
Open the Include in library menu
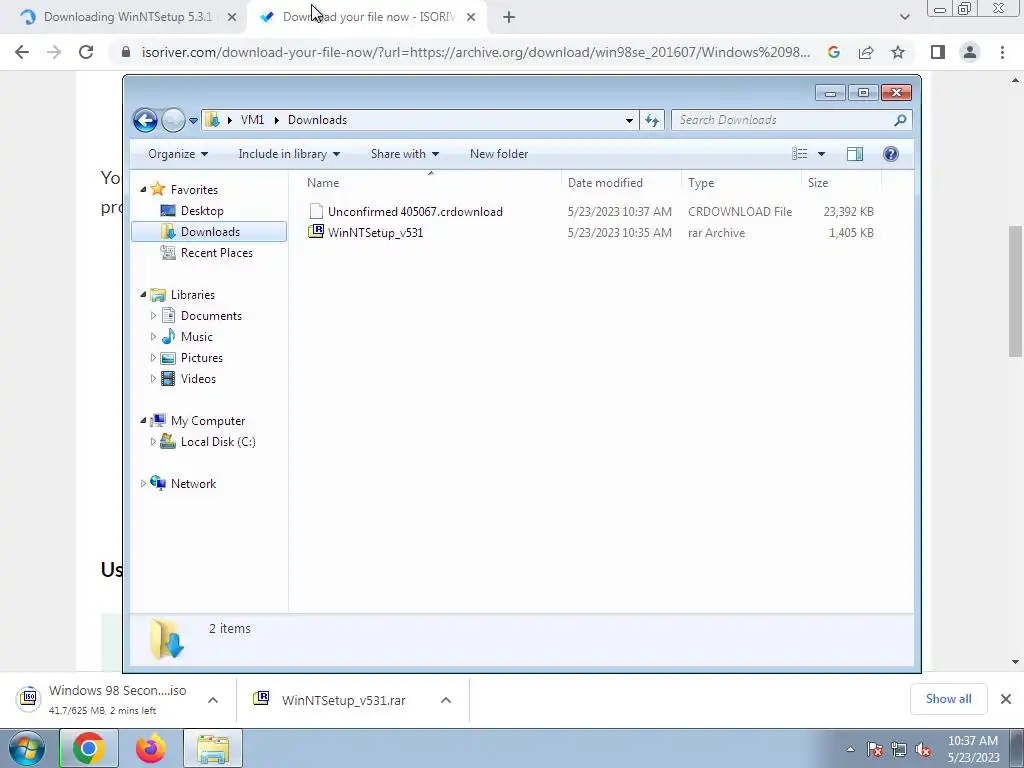point(289,154)
